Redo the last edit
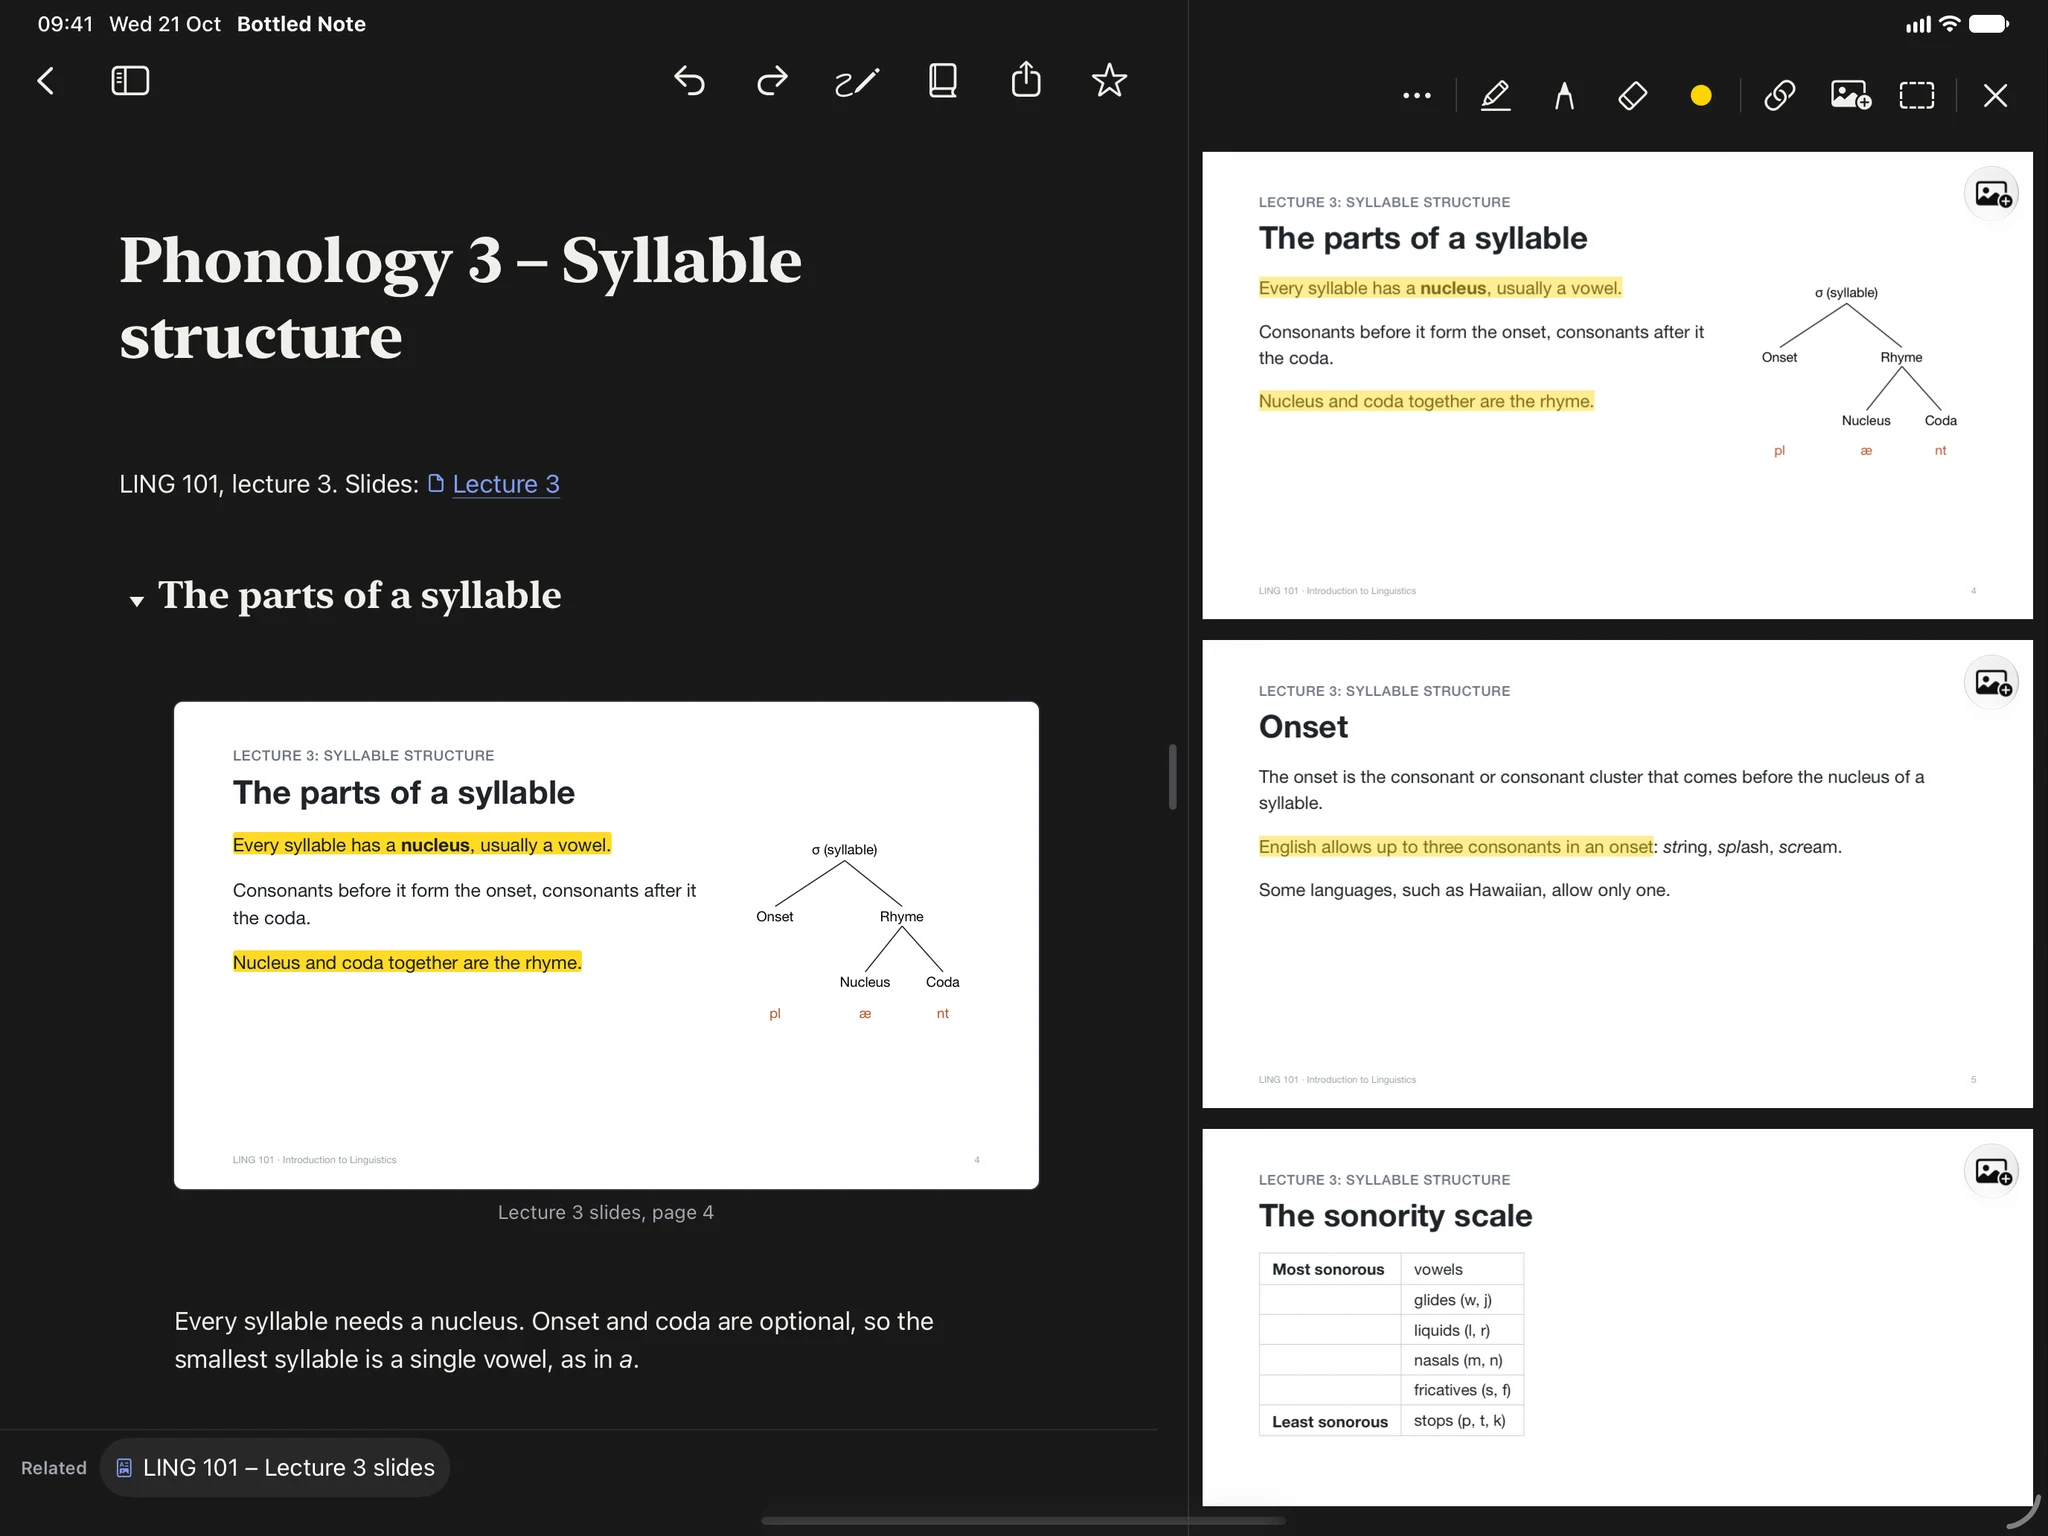Screen dimensions: 2048x1536 772,81
